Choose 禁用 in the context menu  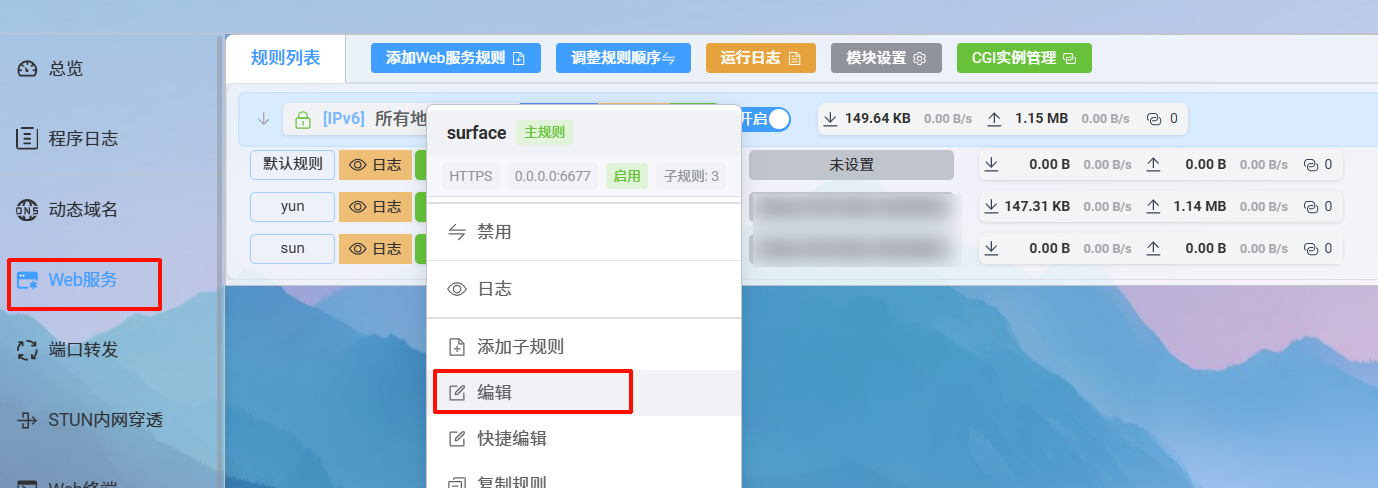click(x=584, y=232)
